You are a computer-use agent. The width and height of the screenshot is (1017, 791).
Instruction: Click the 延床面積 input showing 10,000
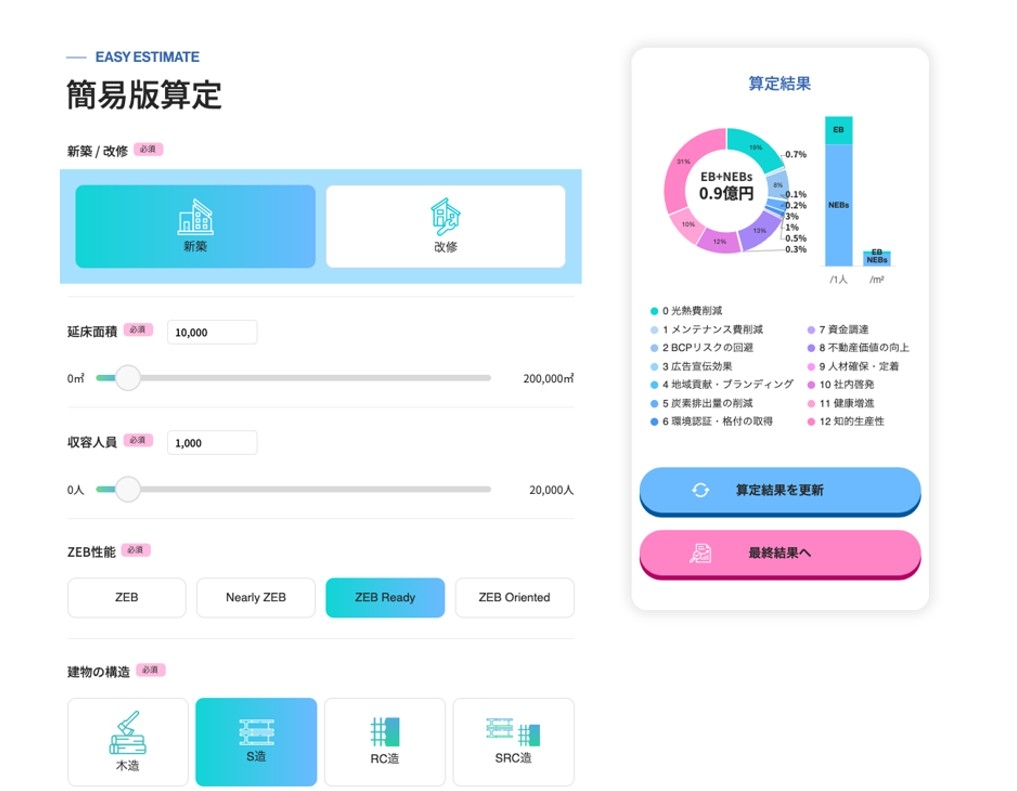click(211, 331)
